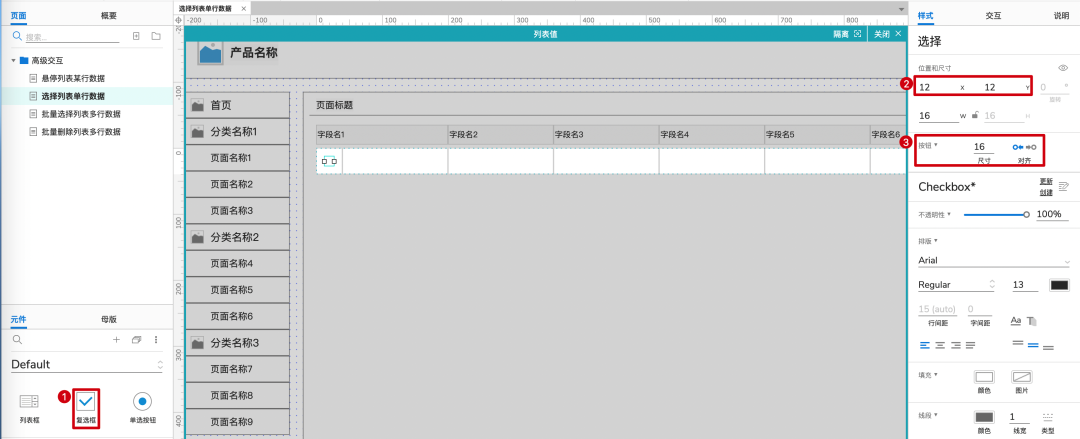Image resolution: width=1080 pixels, height=439 pixels.
Task: Click the opacity slider handle
Action: tap(1026, 214)
